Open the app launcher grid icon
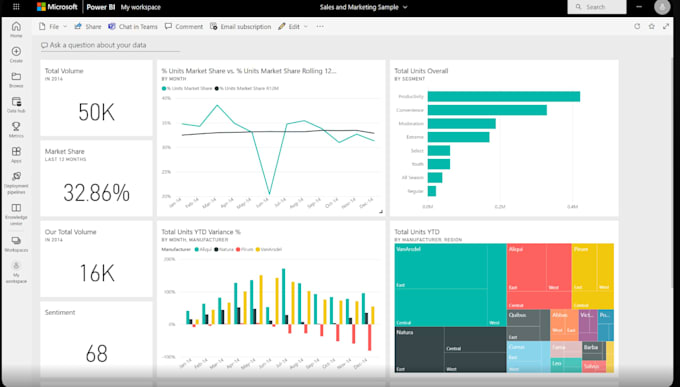 (16, 7)
